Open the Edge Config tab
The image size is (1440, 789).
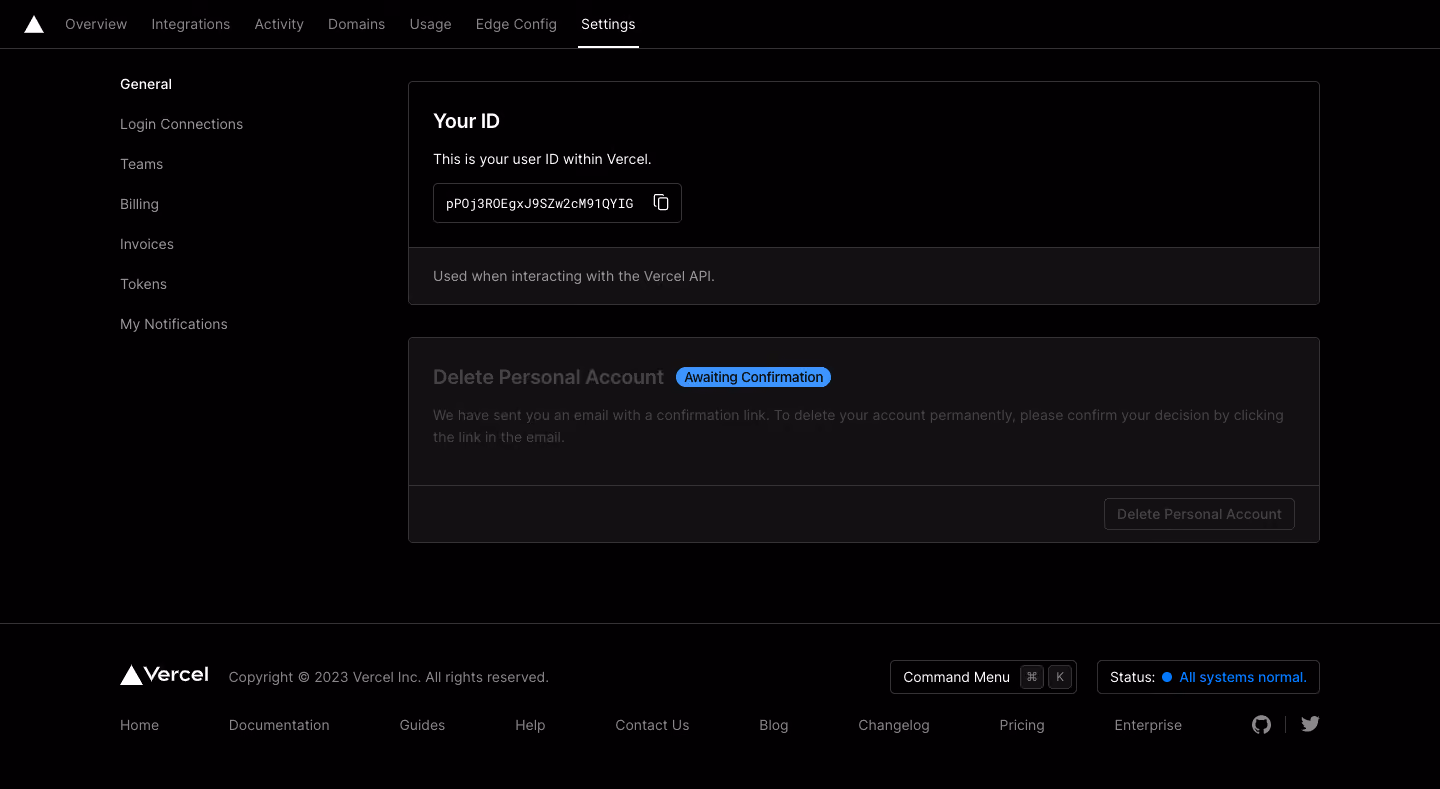516,24
